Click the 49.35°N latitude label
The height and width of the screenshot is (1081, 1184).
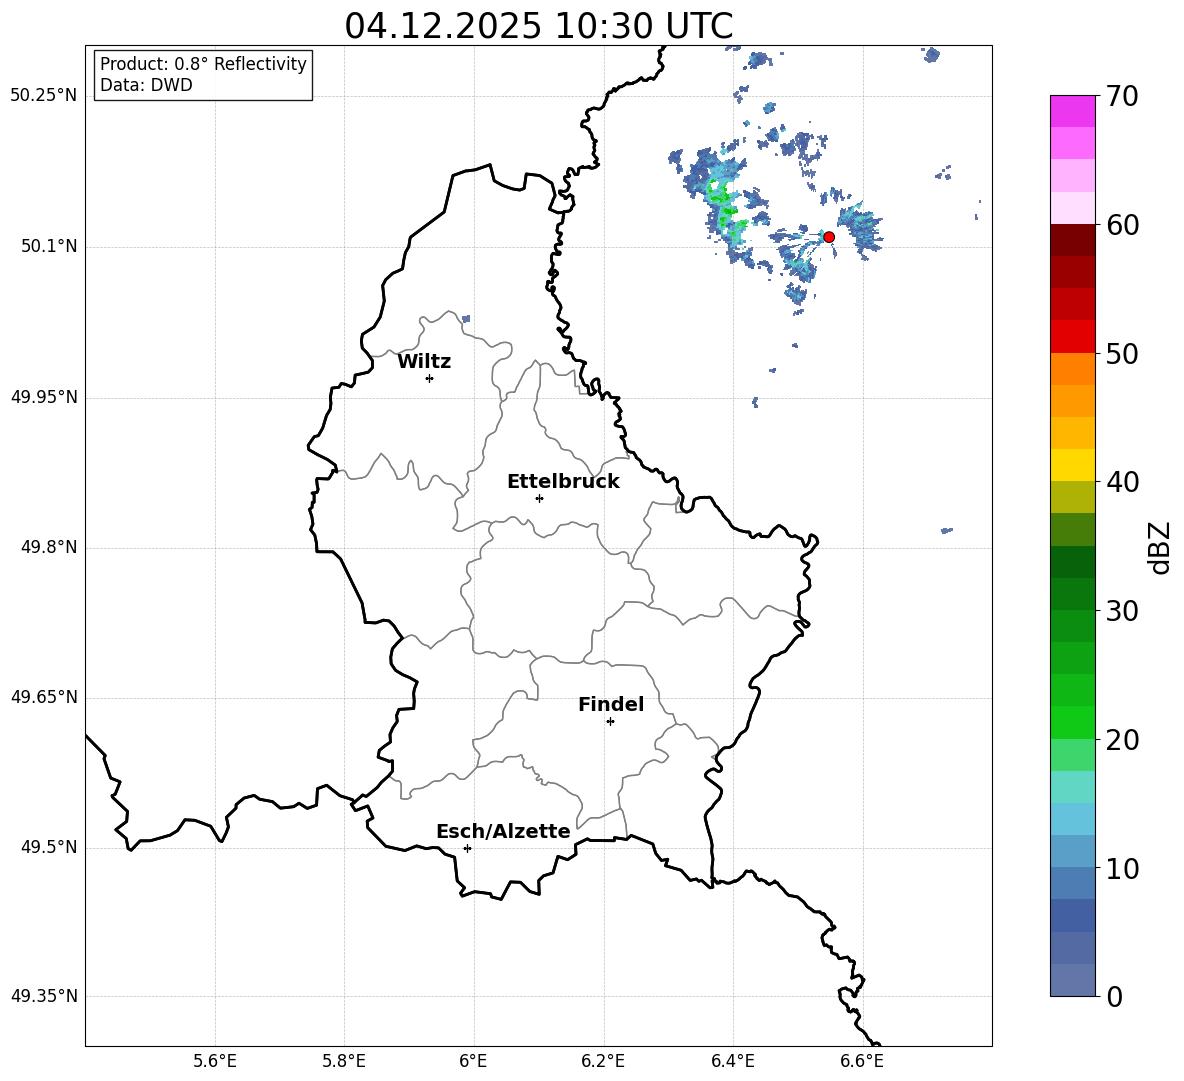[43, 996]
